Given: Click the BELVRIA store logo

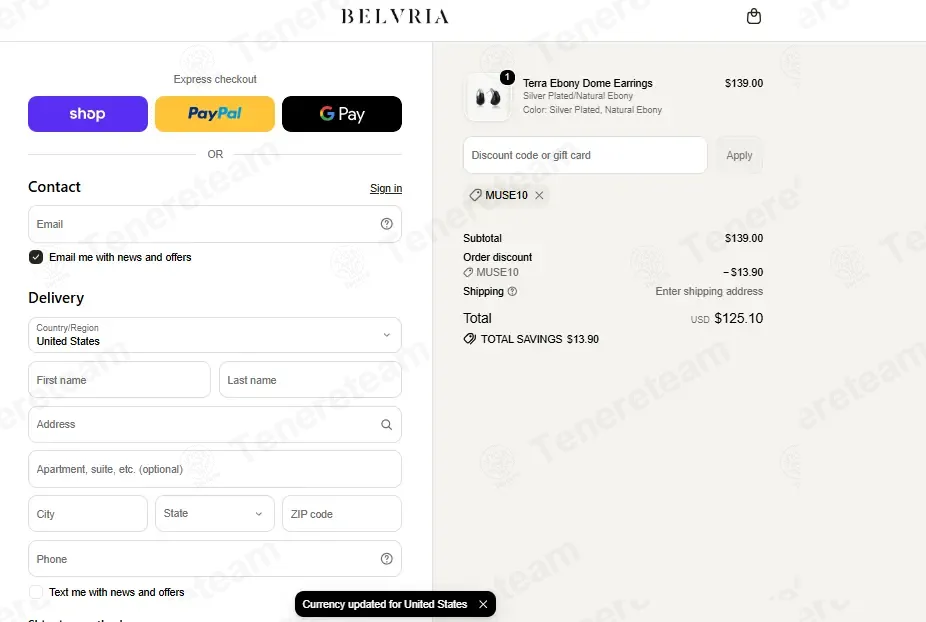Looking at the screenshot, I should tap(395, 17).
